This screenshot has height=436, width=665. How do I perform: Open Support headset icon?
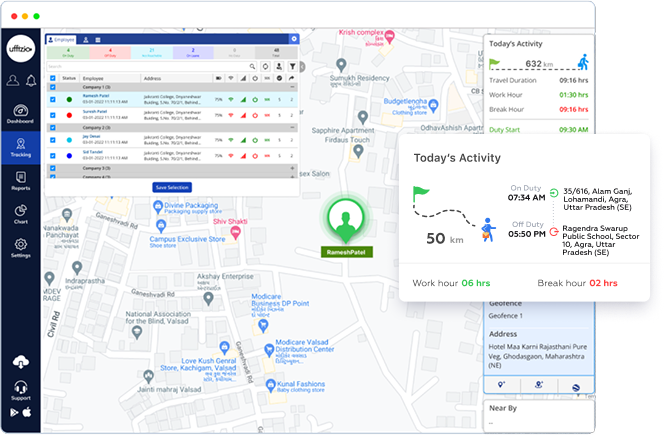(21, 389)
